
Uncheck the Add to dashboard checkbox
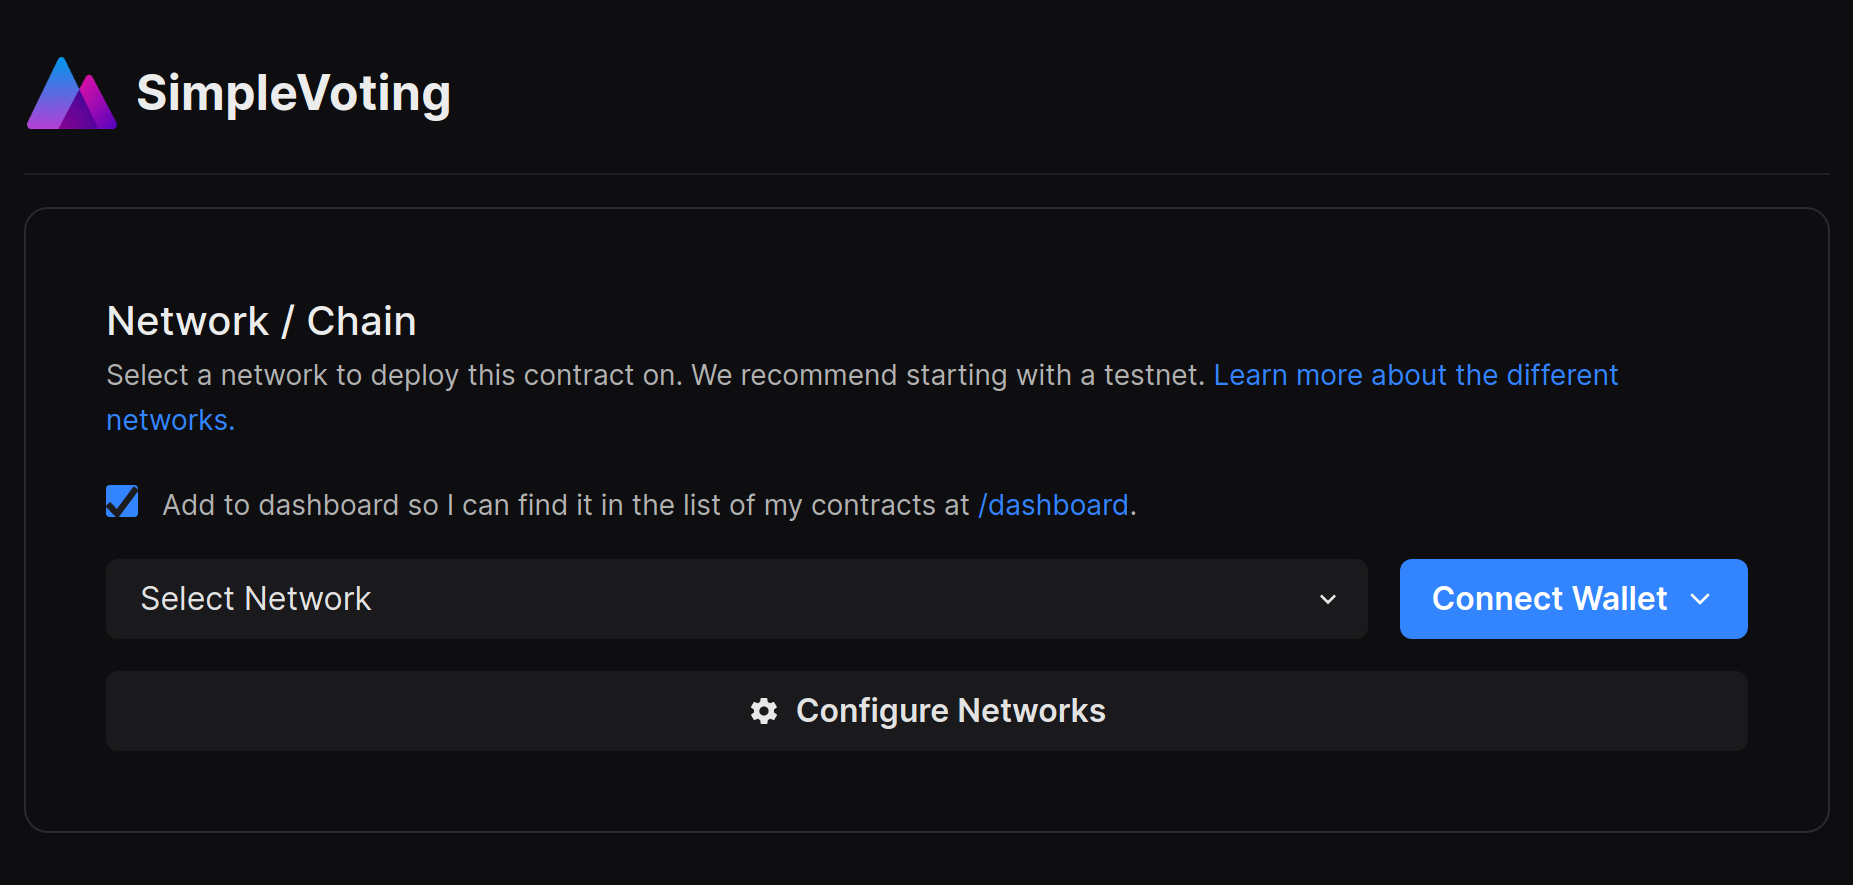click(122, 502)
